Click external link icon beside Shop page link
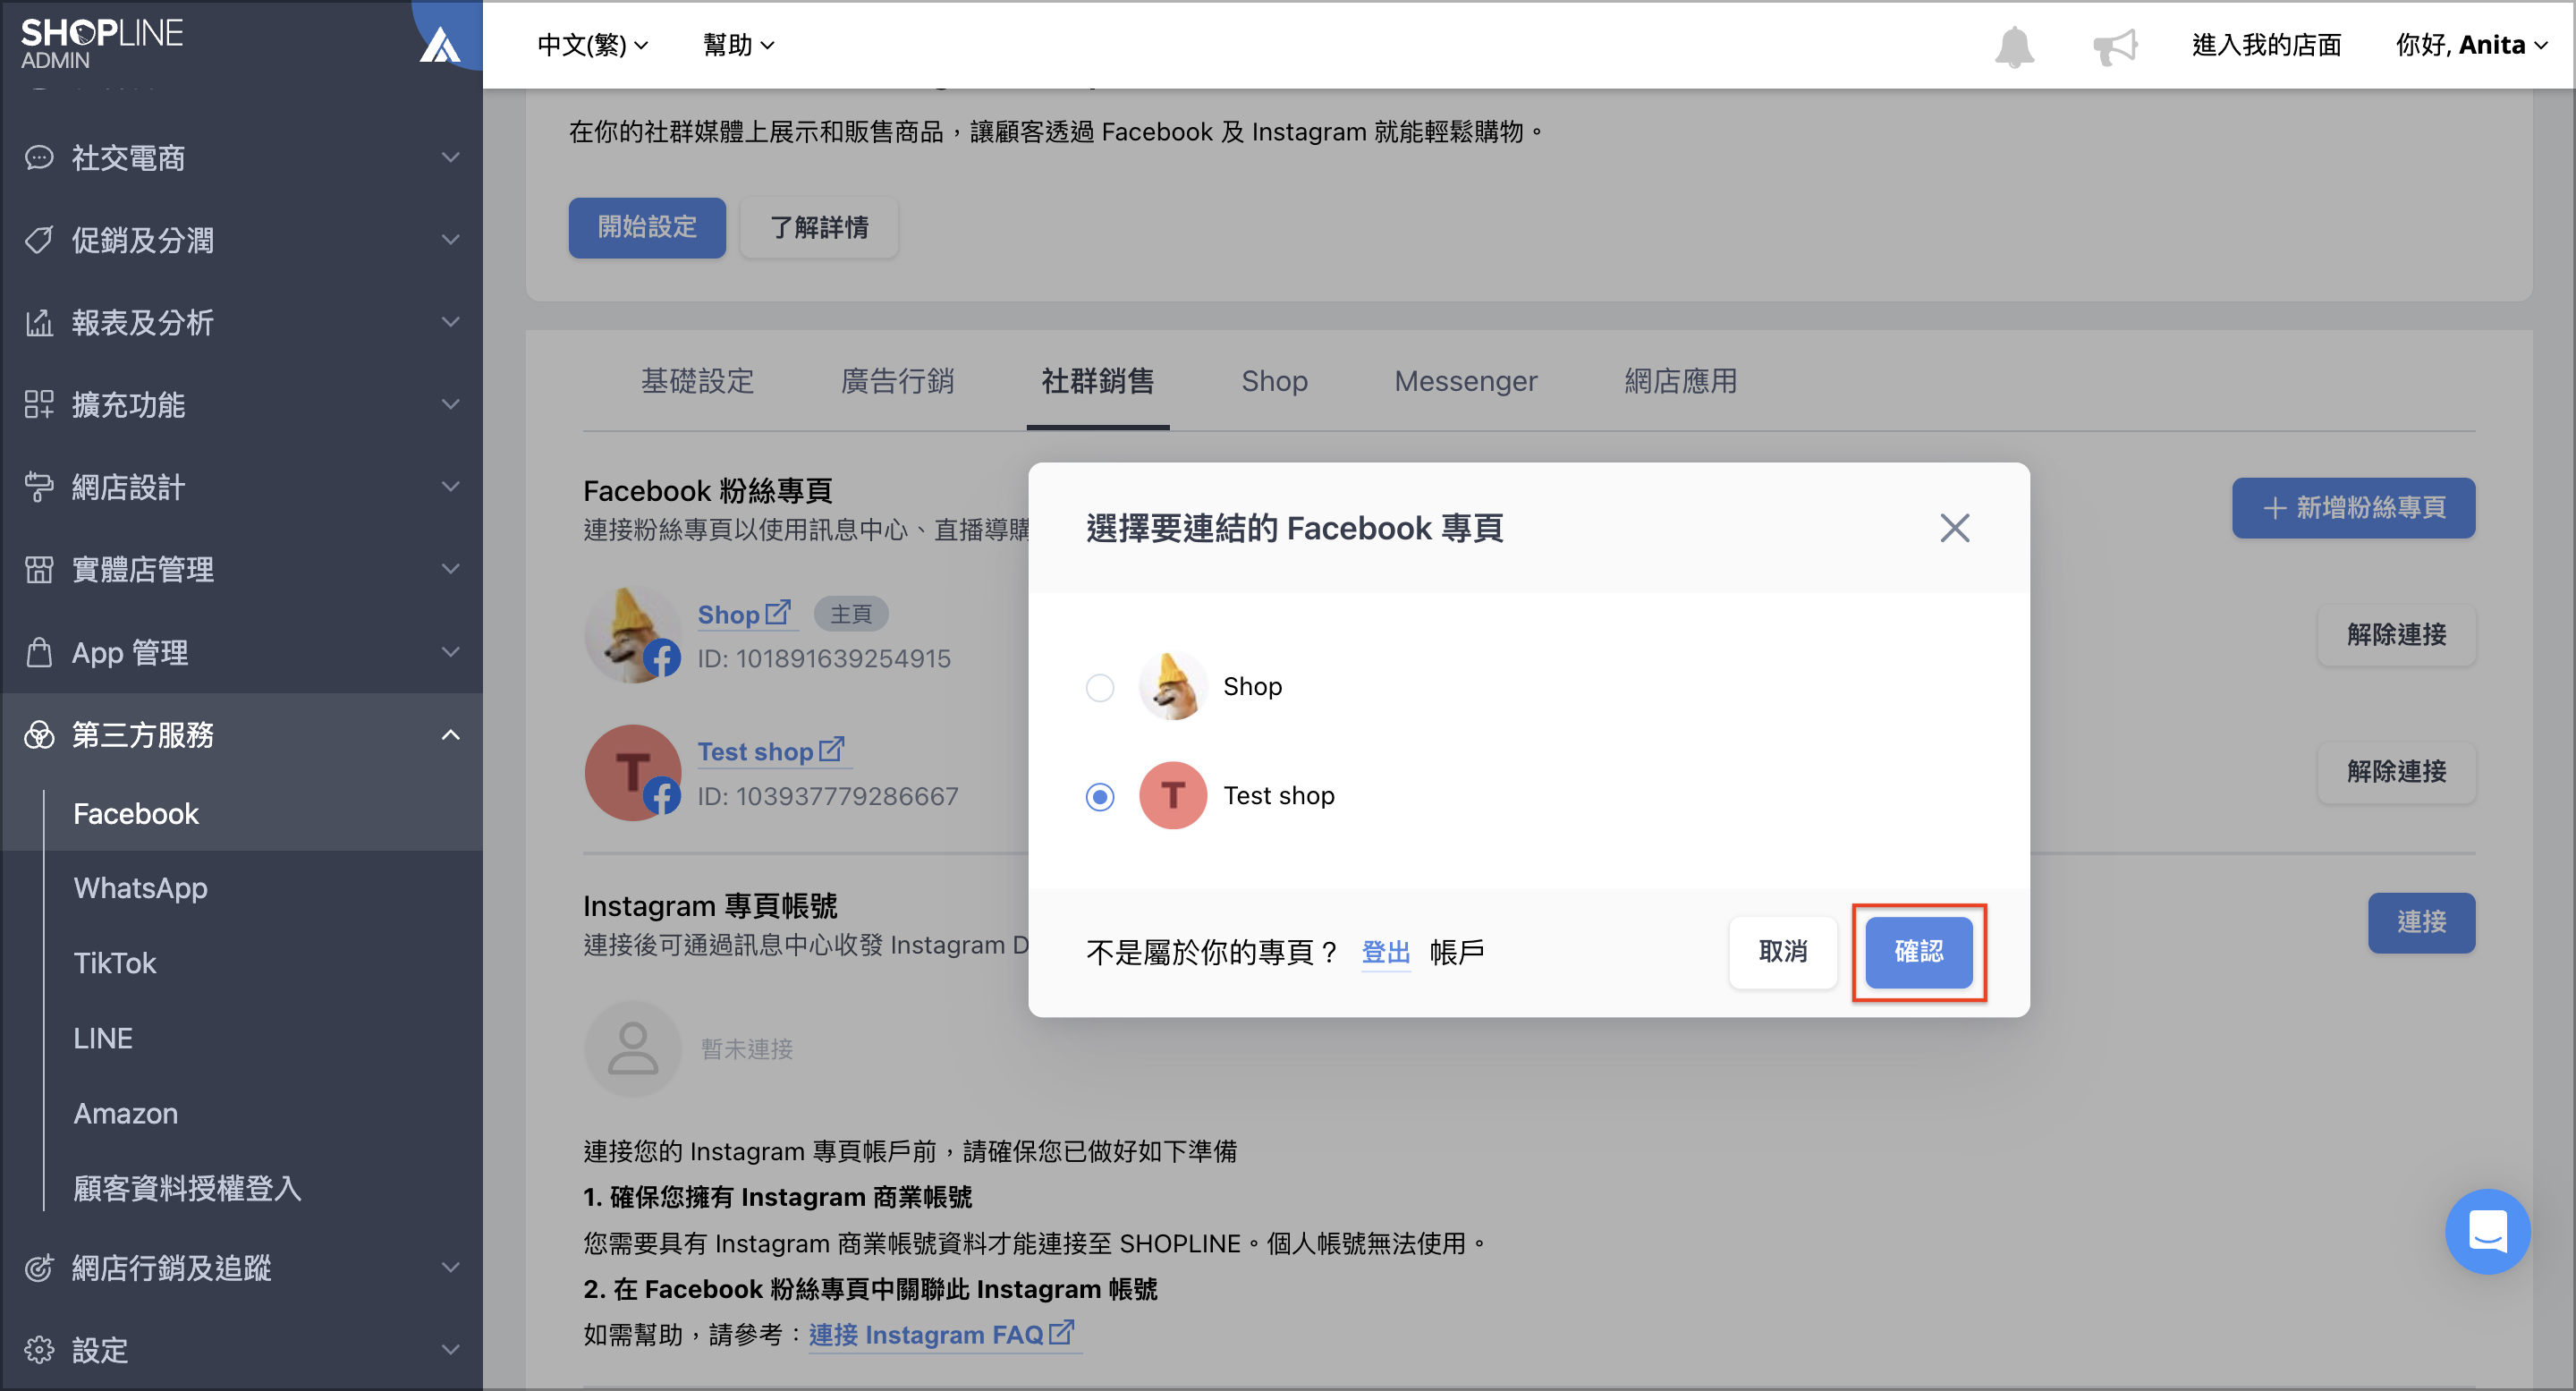The image size is (2576, 1391). (x=778, y=612)
